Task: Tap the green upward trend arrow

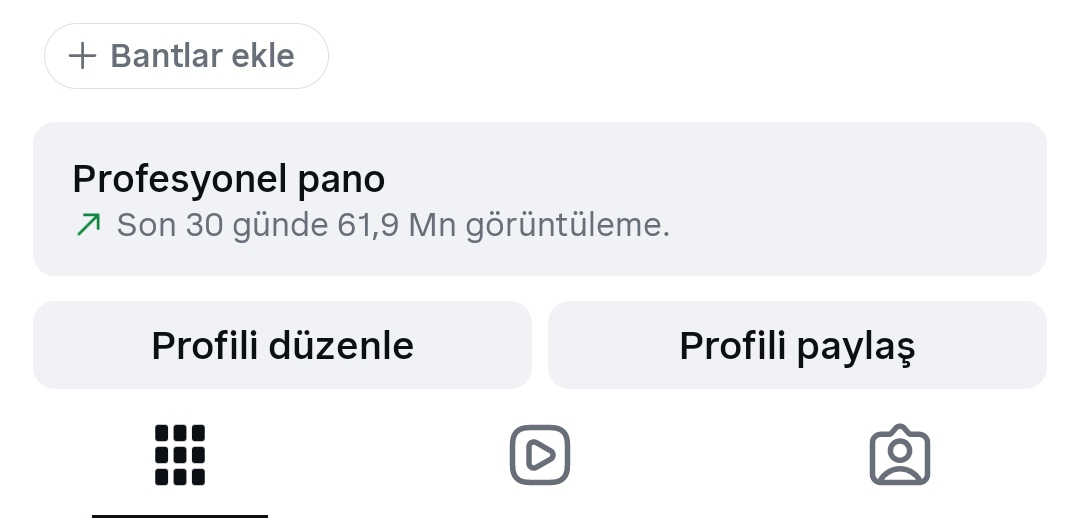Action: (x=89, y=225)
